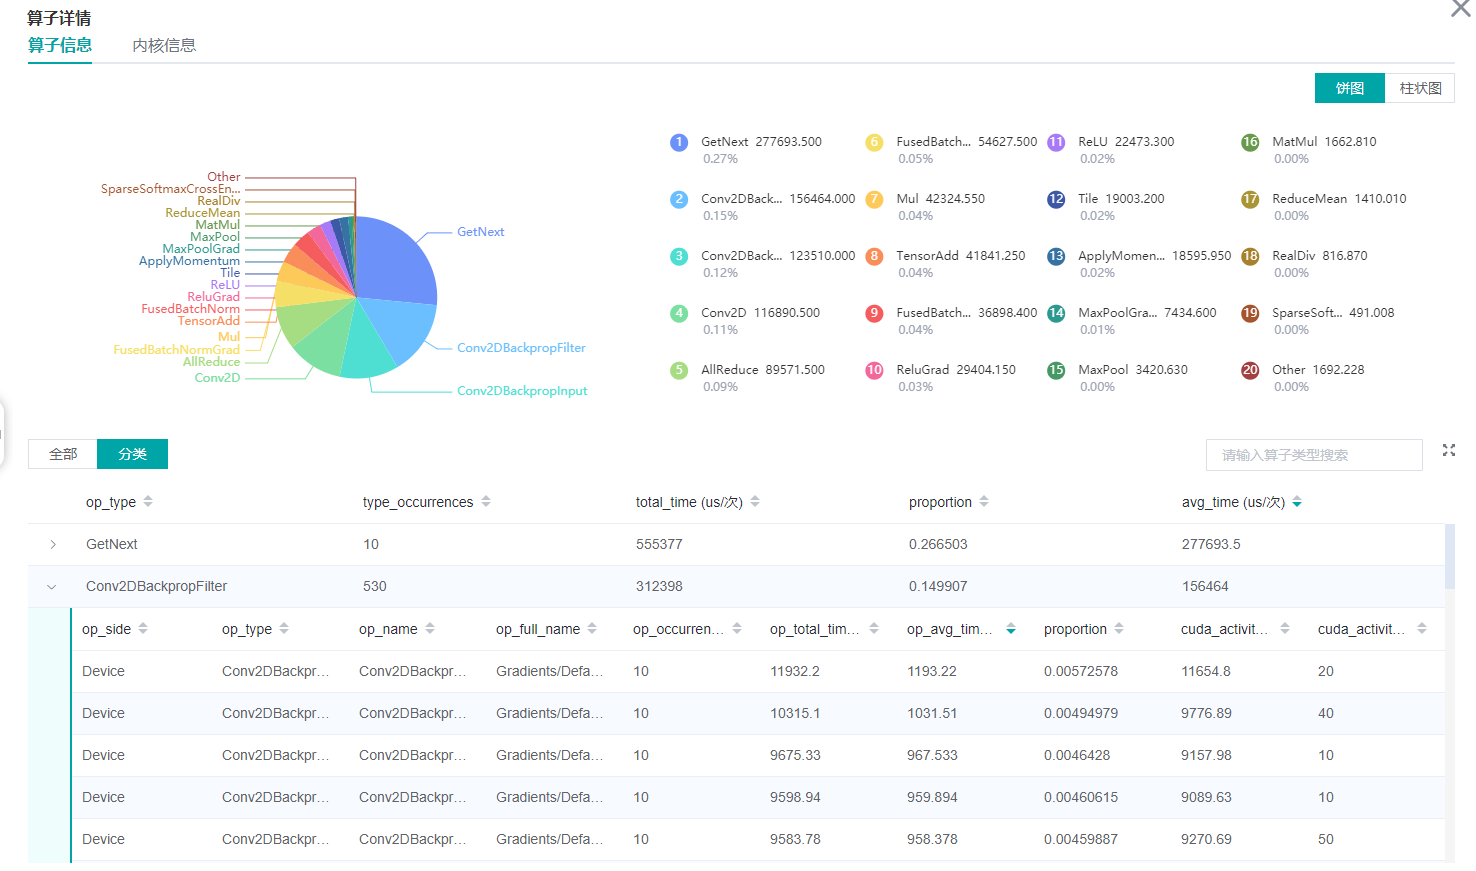1476x871 pixels.
Task: Sort type_occurrences column using sort arrows
Action: pyautogui.click(x=486, y=502)
